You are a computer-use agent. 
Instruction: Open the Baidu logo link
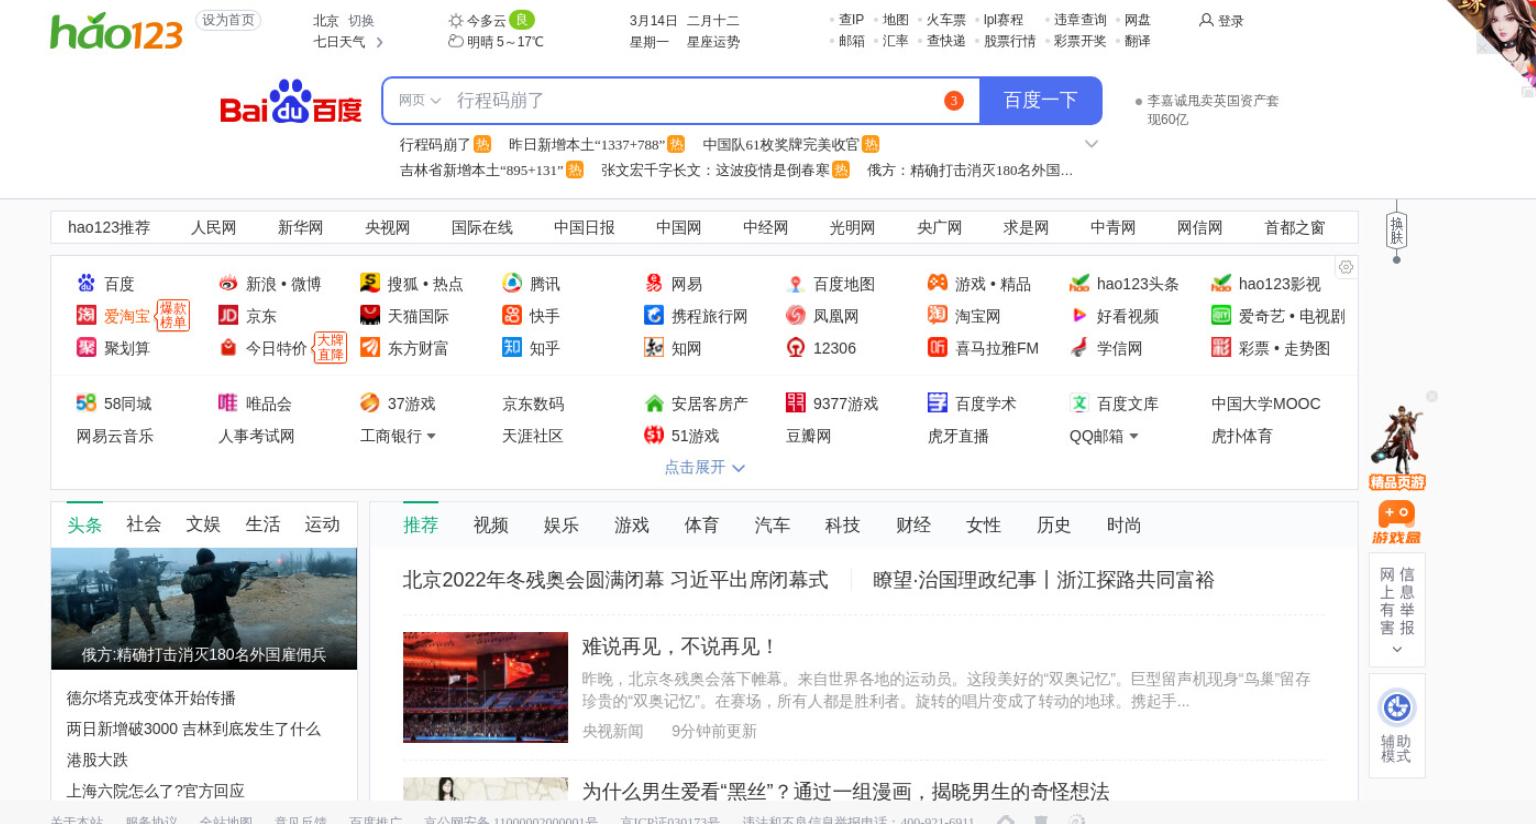pos(290,102)
